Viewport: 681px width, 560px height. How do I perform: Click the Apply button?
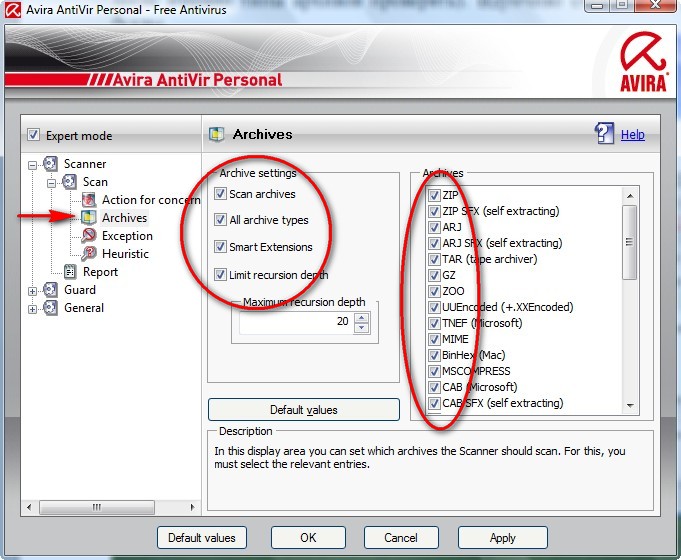tap(502, 538)
